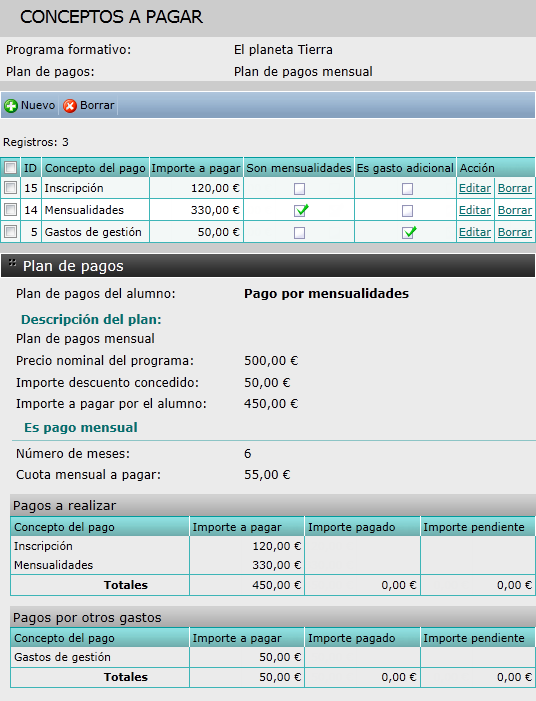Image resolution: width=536 pixels, height=701 pixels.
Task: Click the green Nuevo plus icon
Action: 11,106
